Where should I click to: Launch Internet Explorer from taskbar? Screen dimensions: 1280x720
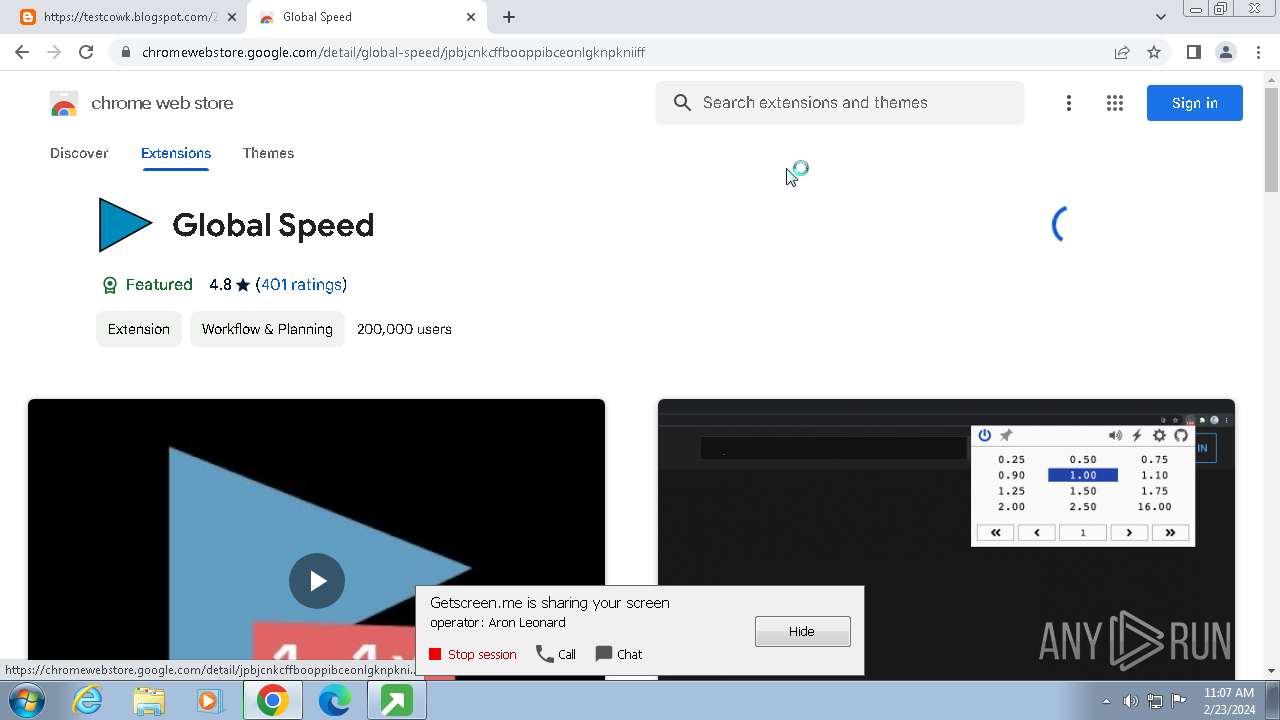click(x=88, y=701)
